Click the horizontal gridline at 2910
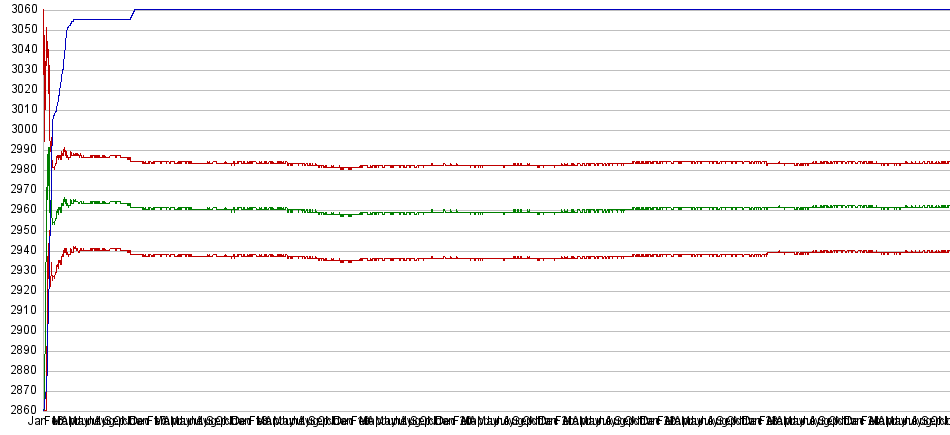Image resolution: width=950 pixels, height=435 pixels. pos(500,310)
